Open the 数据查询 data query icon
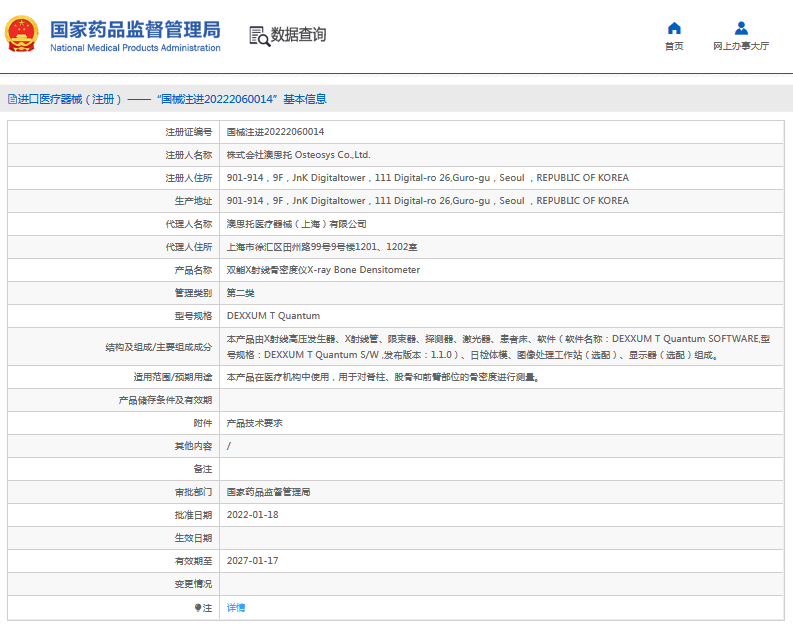Viewport: 793px width, 626px height. click(x=260, y=36)
